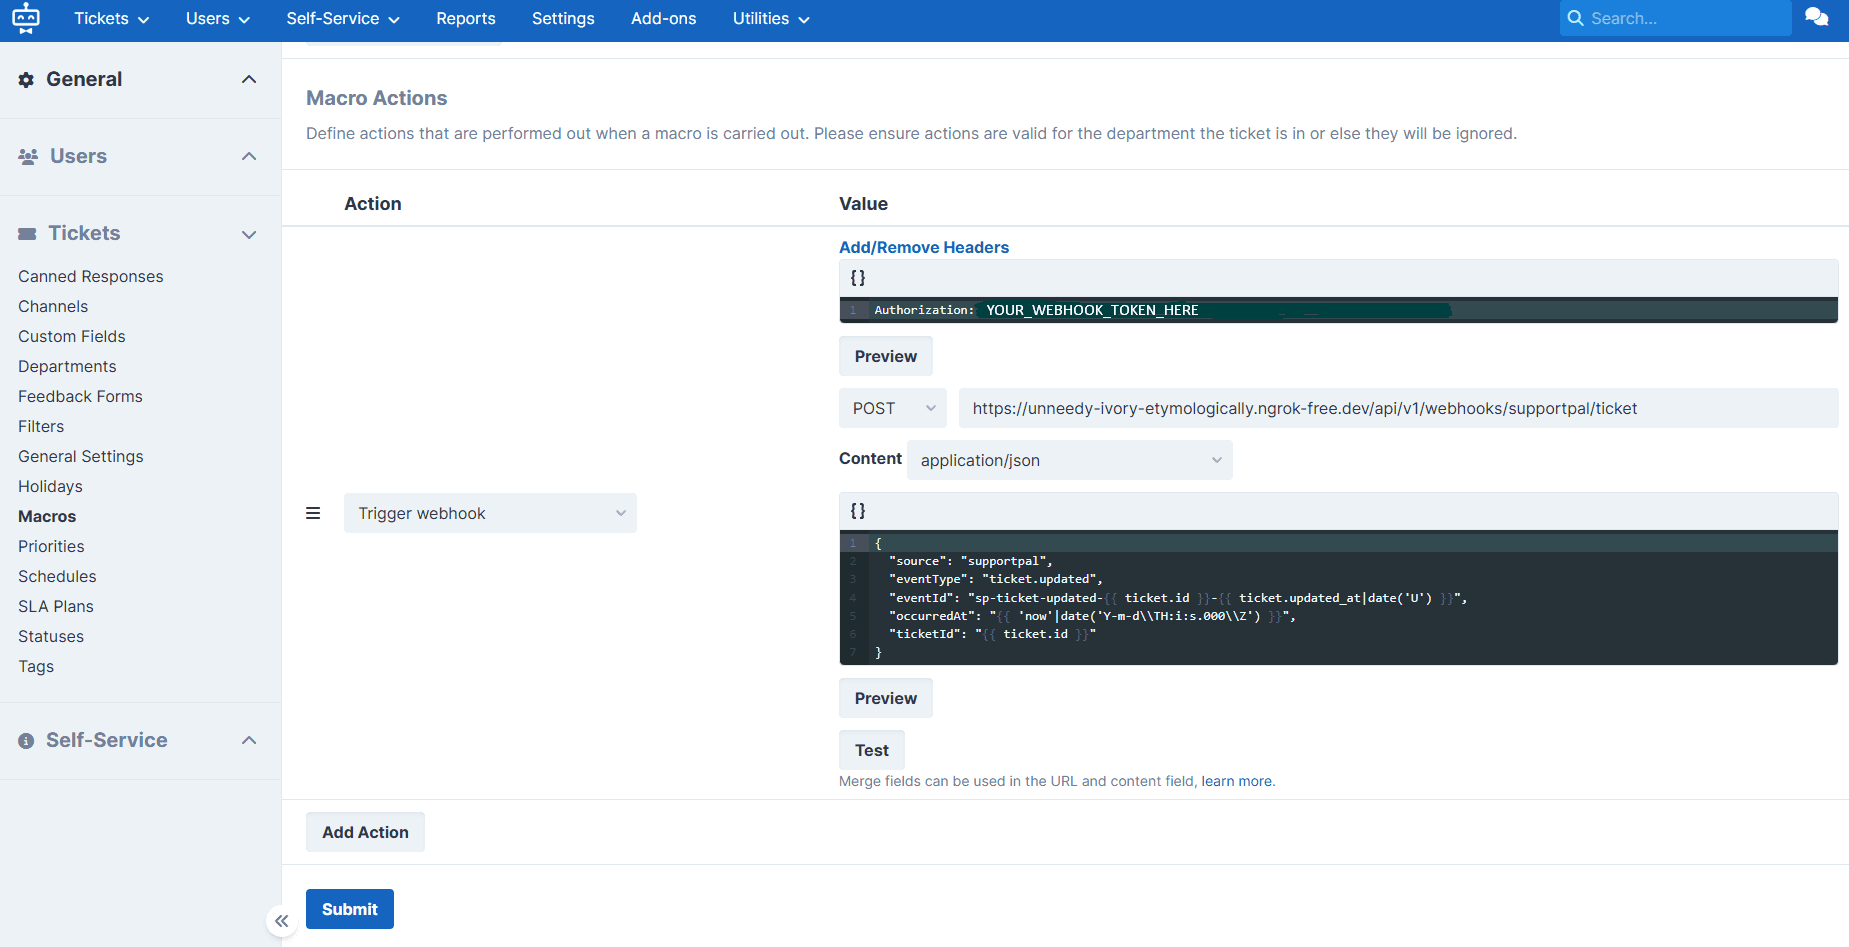The height and width of the screenshot is (947, 1849).
Task: Click the Add Action button
Action: click(x=365, y=832)
